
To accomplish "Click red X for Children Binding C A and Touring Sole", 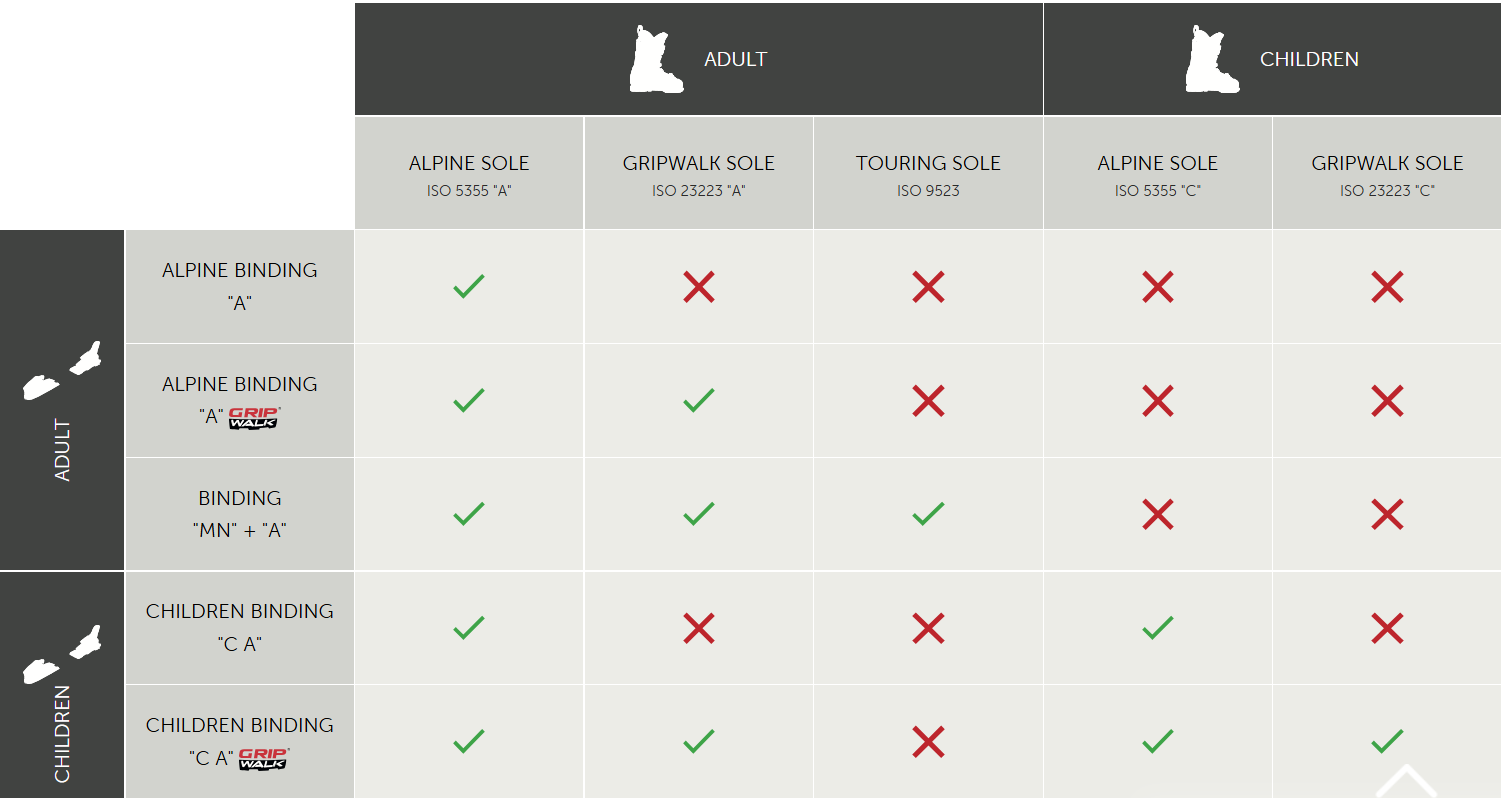I will click(928, 628).
